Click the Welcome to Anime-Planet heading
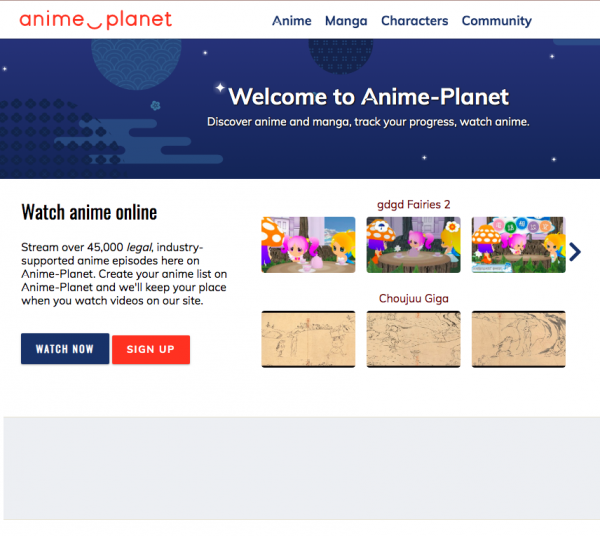 click(368, 96)
